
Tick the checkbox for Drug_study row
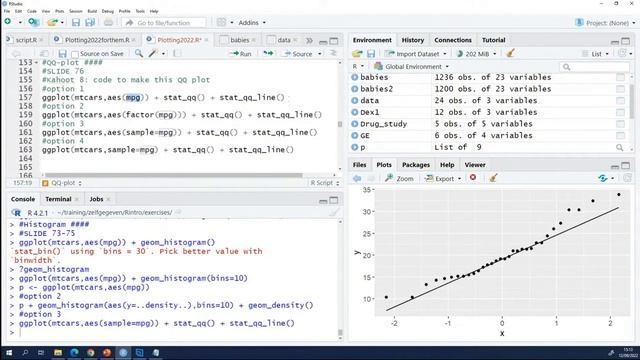[x=620, y=124]
